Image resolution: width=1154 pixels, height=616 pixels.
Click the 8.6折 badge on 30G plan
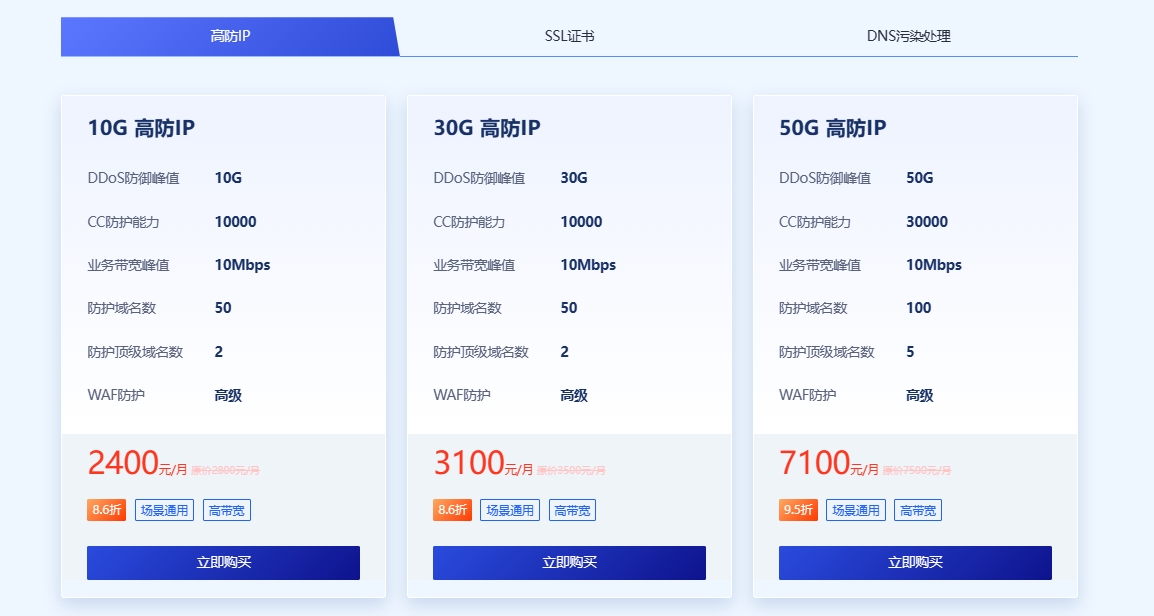pyautogui.click(x=452, y=510)
